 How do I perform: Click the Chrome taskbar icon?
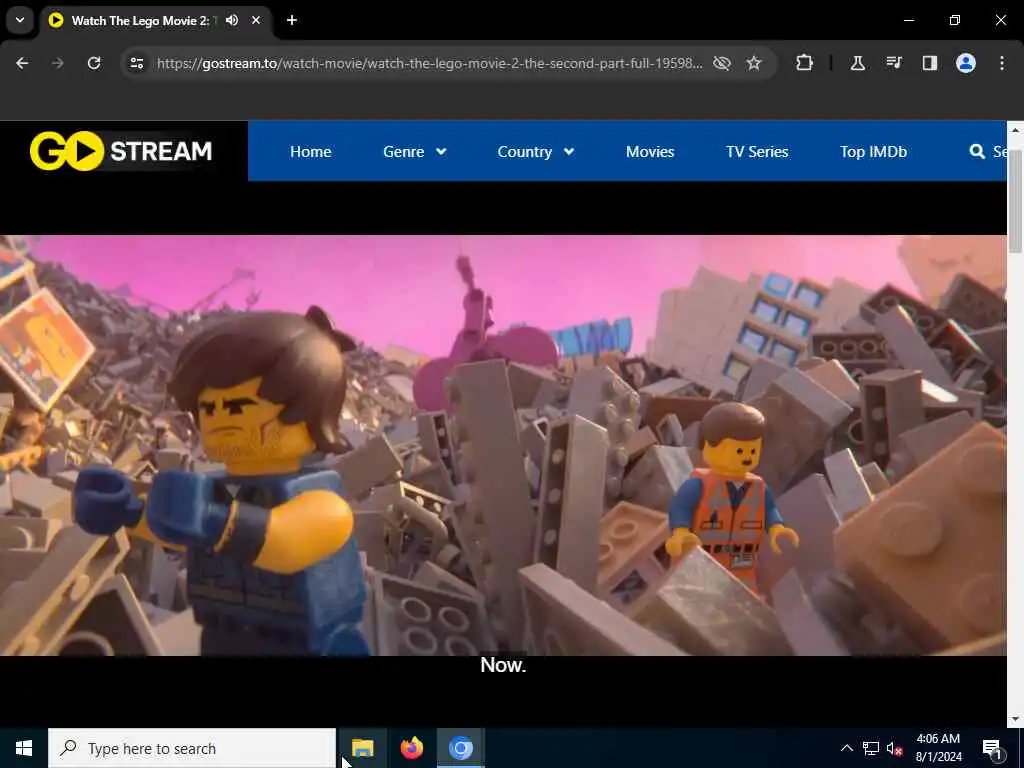pos(460,748)
